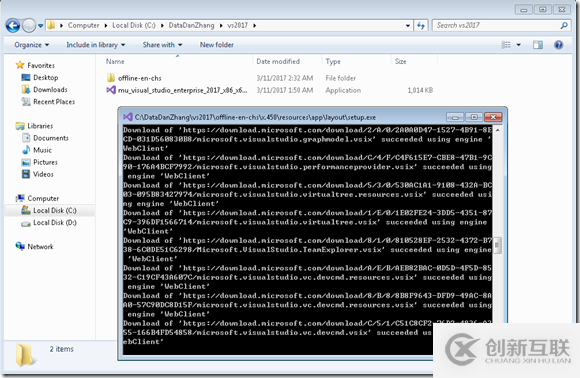Select the offline-en-chs folder name
Screen dimensions: 580x378
(139, 78)
